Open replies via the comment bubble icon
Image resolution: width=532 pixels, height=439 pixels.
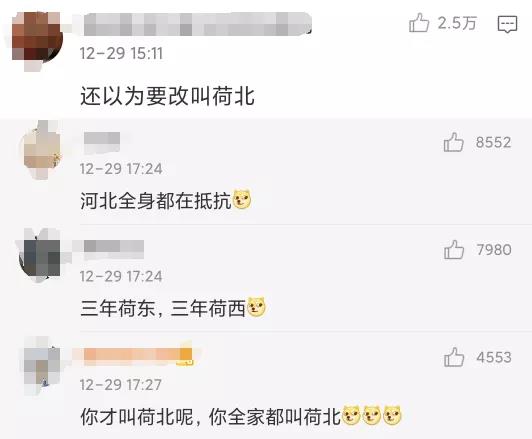coord(507,24)
